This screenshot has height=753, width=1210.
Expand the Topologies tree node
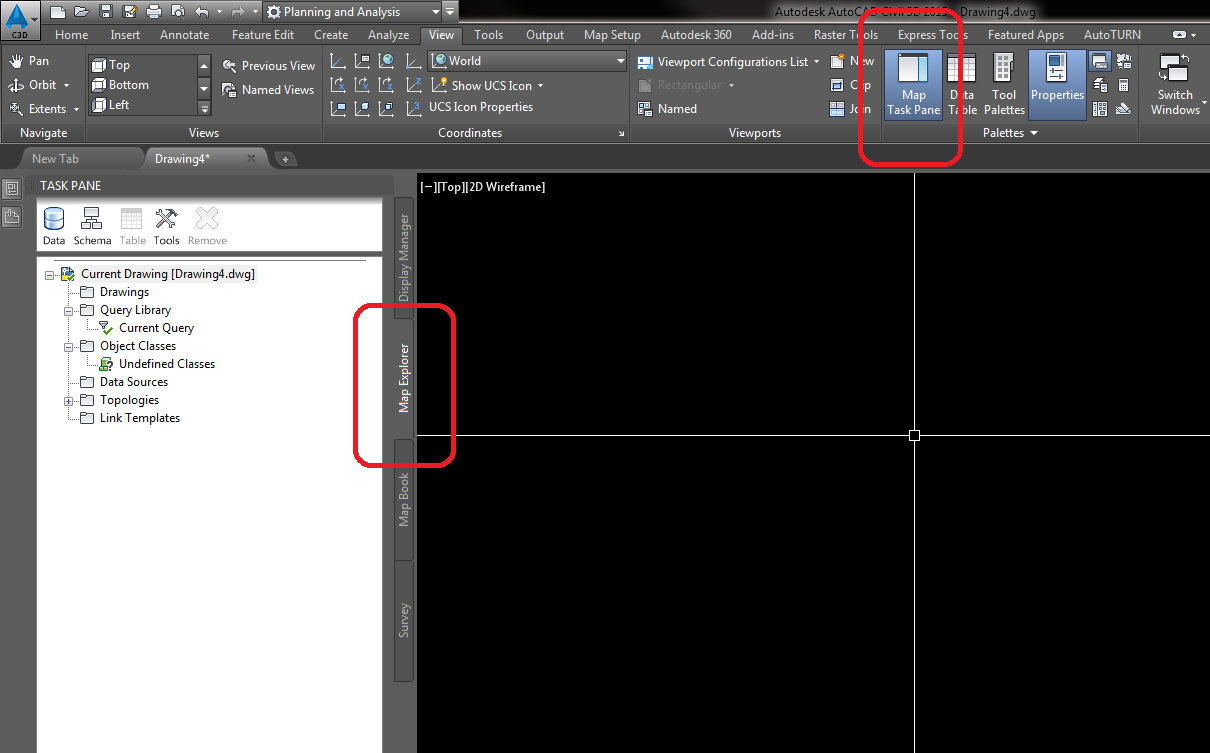pos(69,401)
